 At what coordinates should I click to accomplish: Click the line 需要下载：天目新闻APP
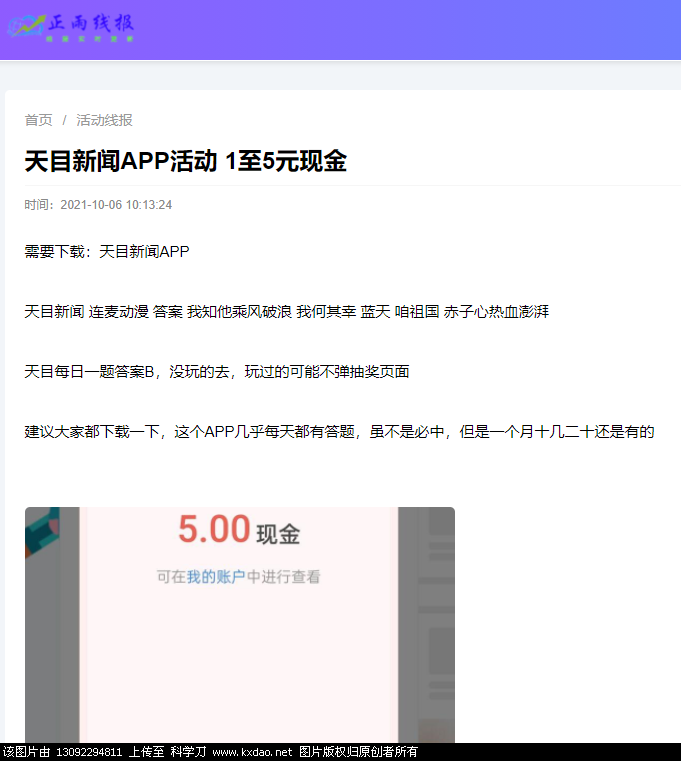coord(107,251)
